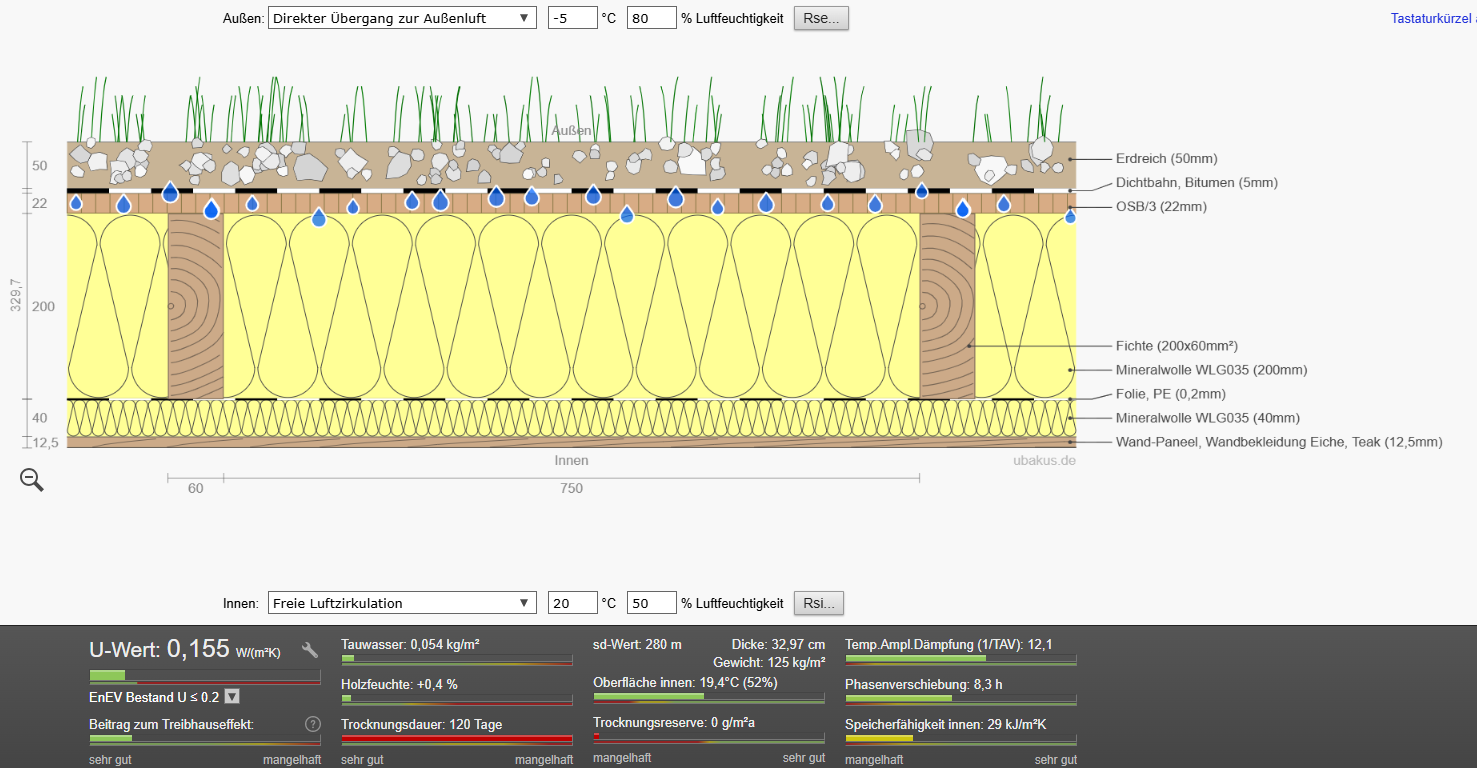
Task: Expand the EnEV Bestand requirement arrow
Action: (232, 697)
